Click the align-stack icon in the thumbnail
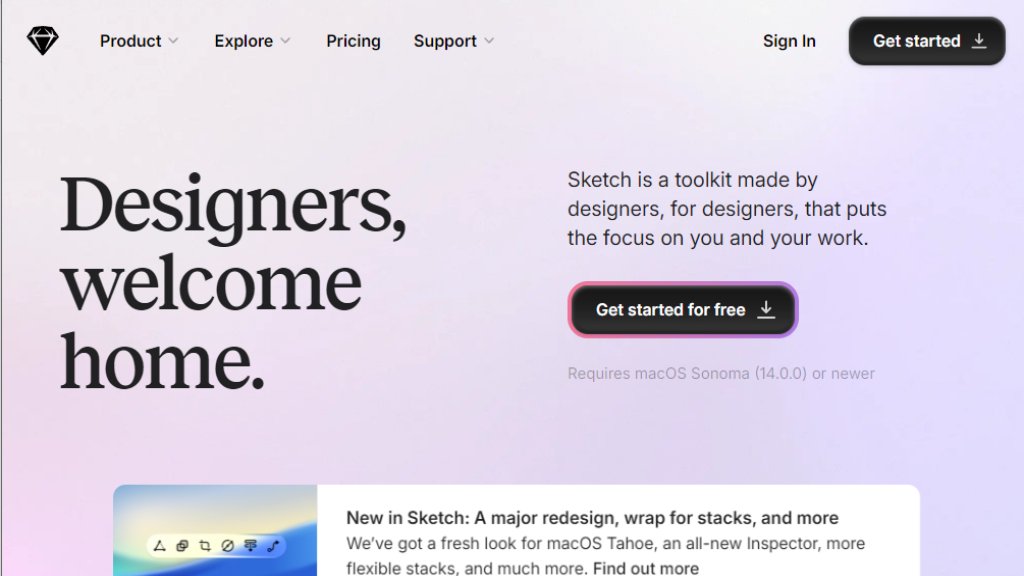Viewport: 1024px width, 576px height. [x=250, y=546]
